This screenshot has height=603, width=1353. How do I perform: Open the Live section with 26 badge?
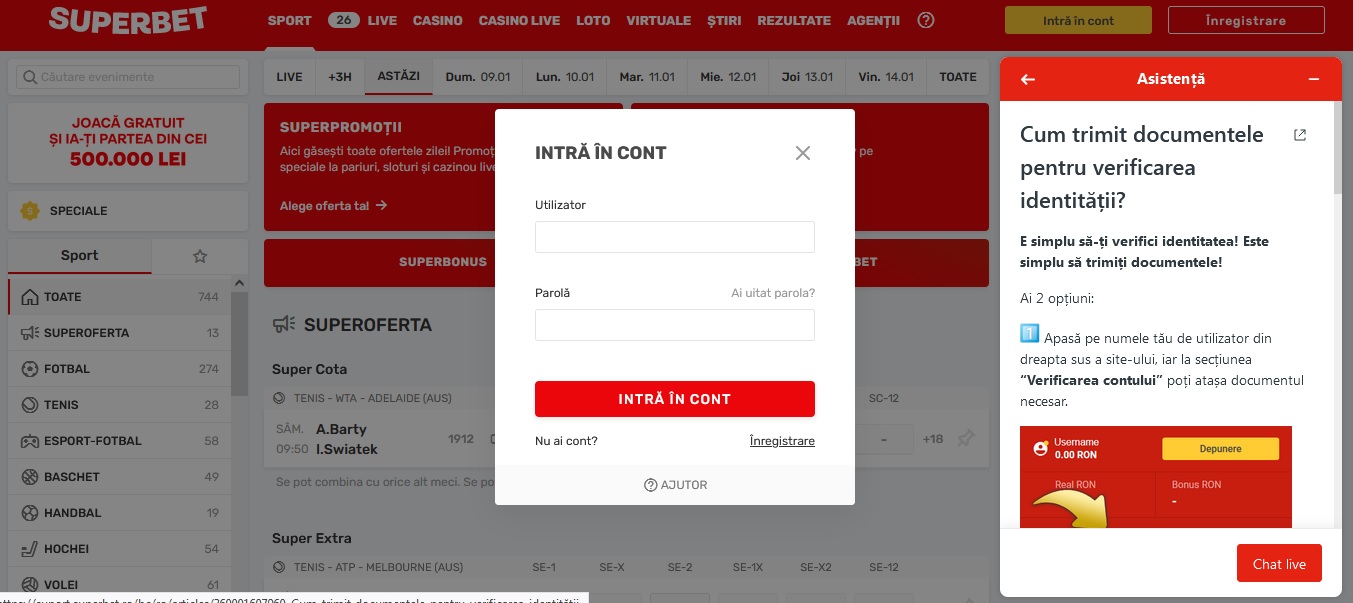coord(362,20)
